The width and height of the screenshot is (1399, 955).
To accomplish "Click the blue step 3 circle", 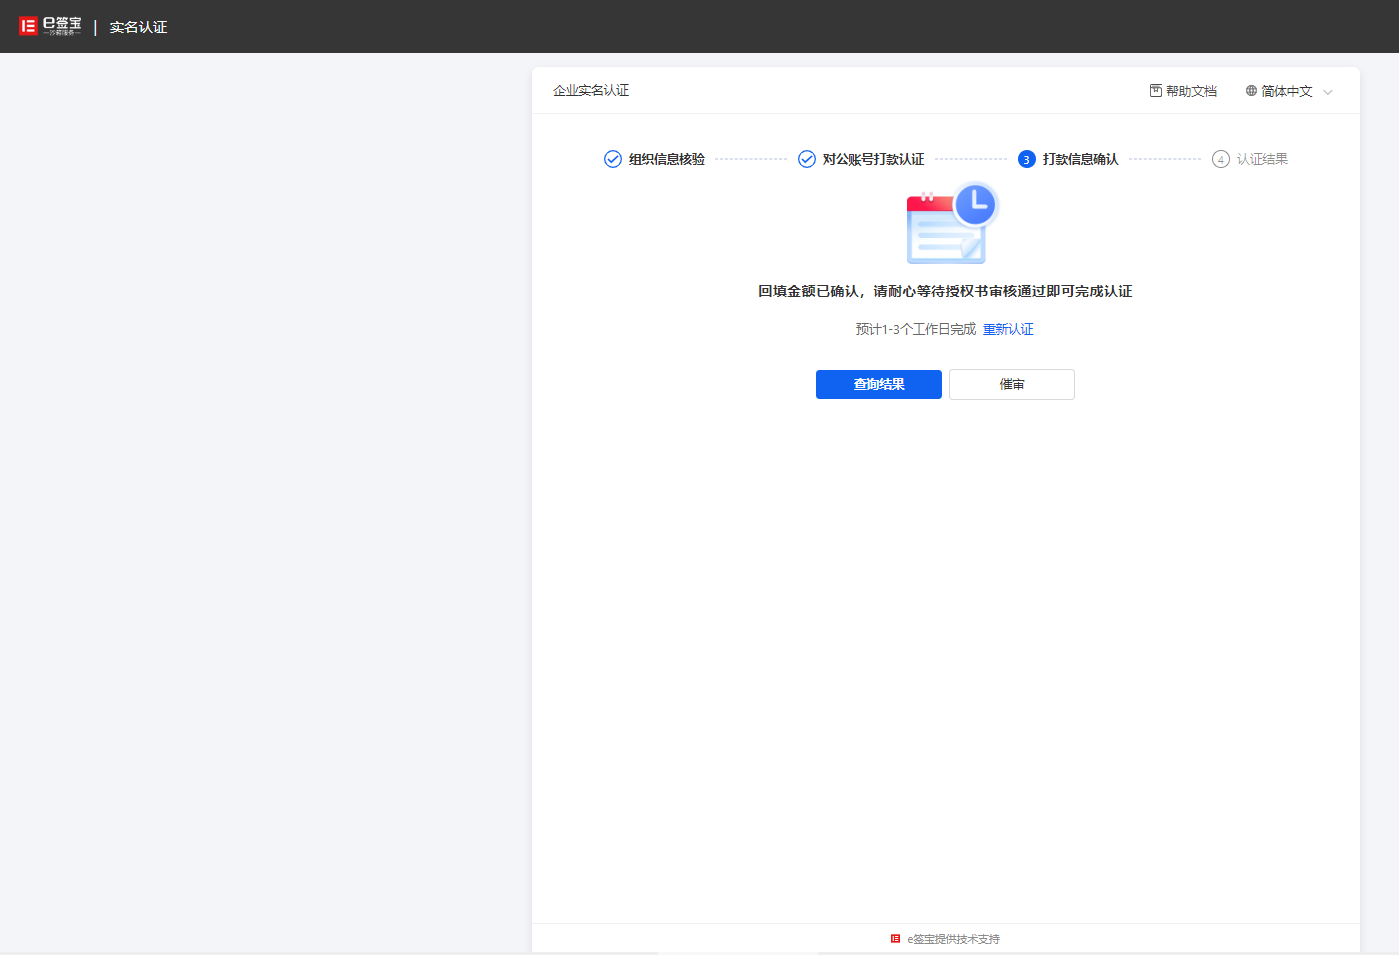I will coord(1026,159).
